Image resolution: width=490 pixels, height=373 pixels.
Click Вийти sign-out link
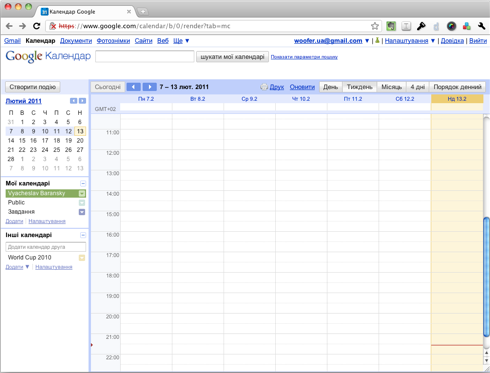click(478, 41)
